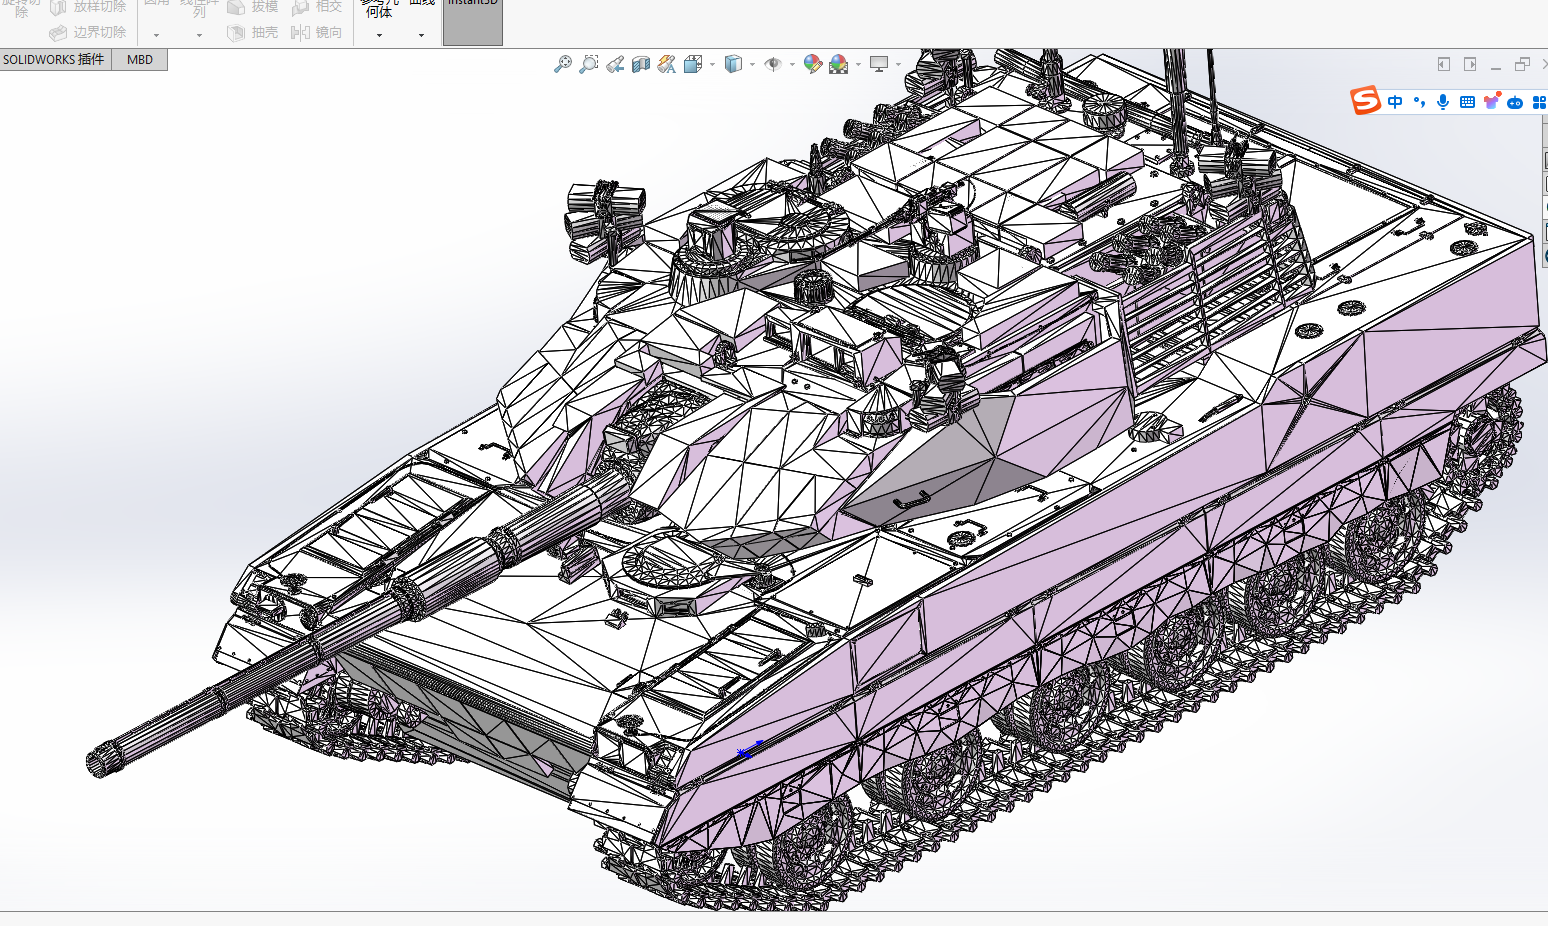Click the Sogou voice input microphone
This screenshot has height=926, width=1548.
(x=1443, y=102)
